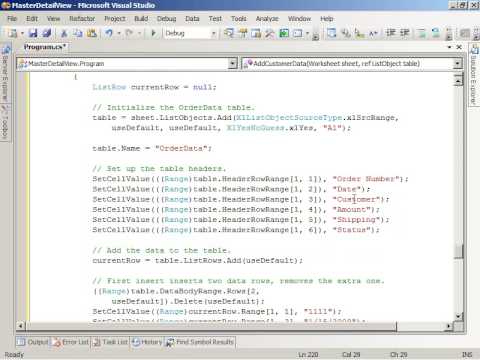
Task: Click the INS indicator in status bar
Action: [x=467, y=355]
